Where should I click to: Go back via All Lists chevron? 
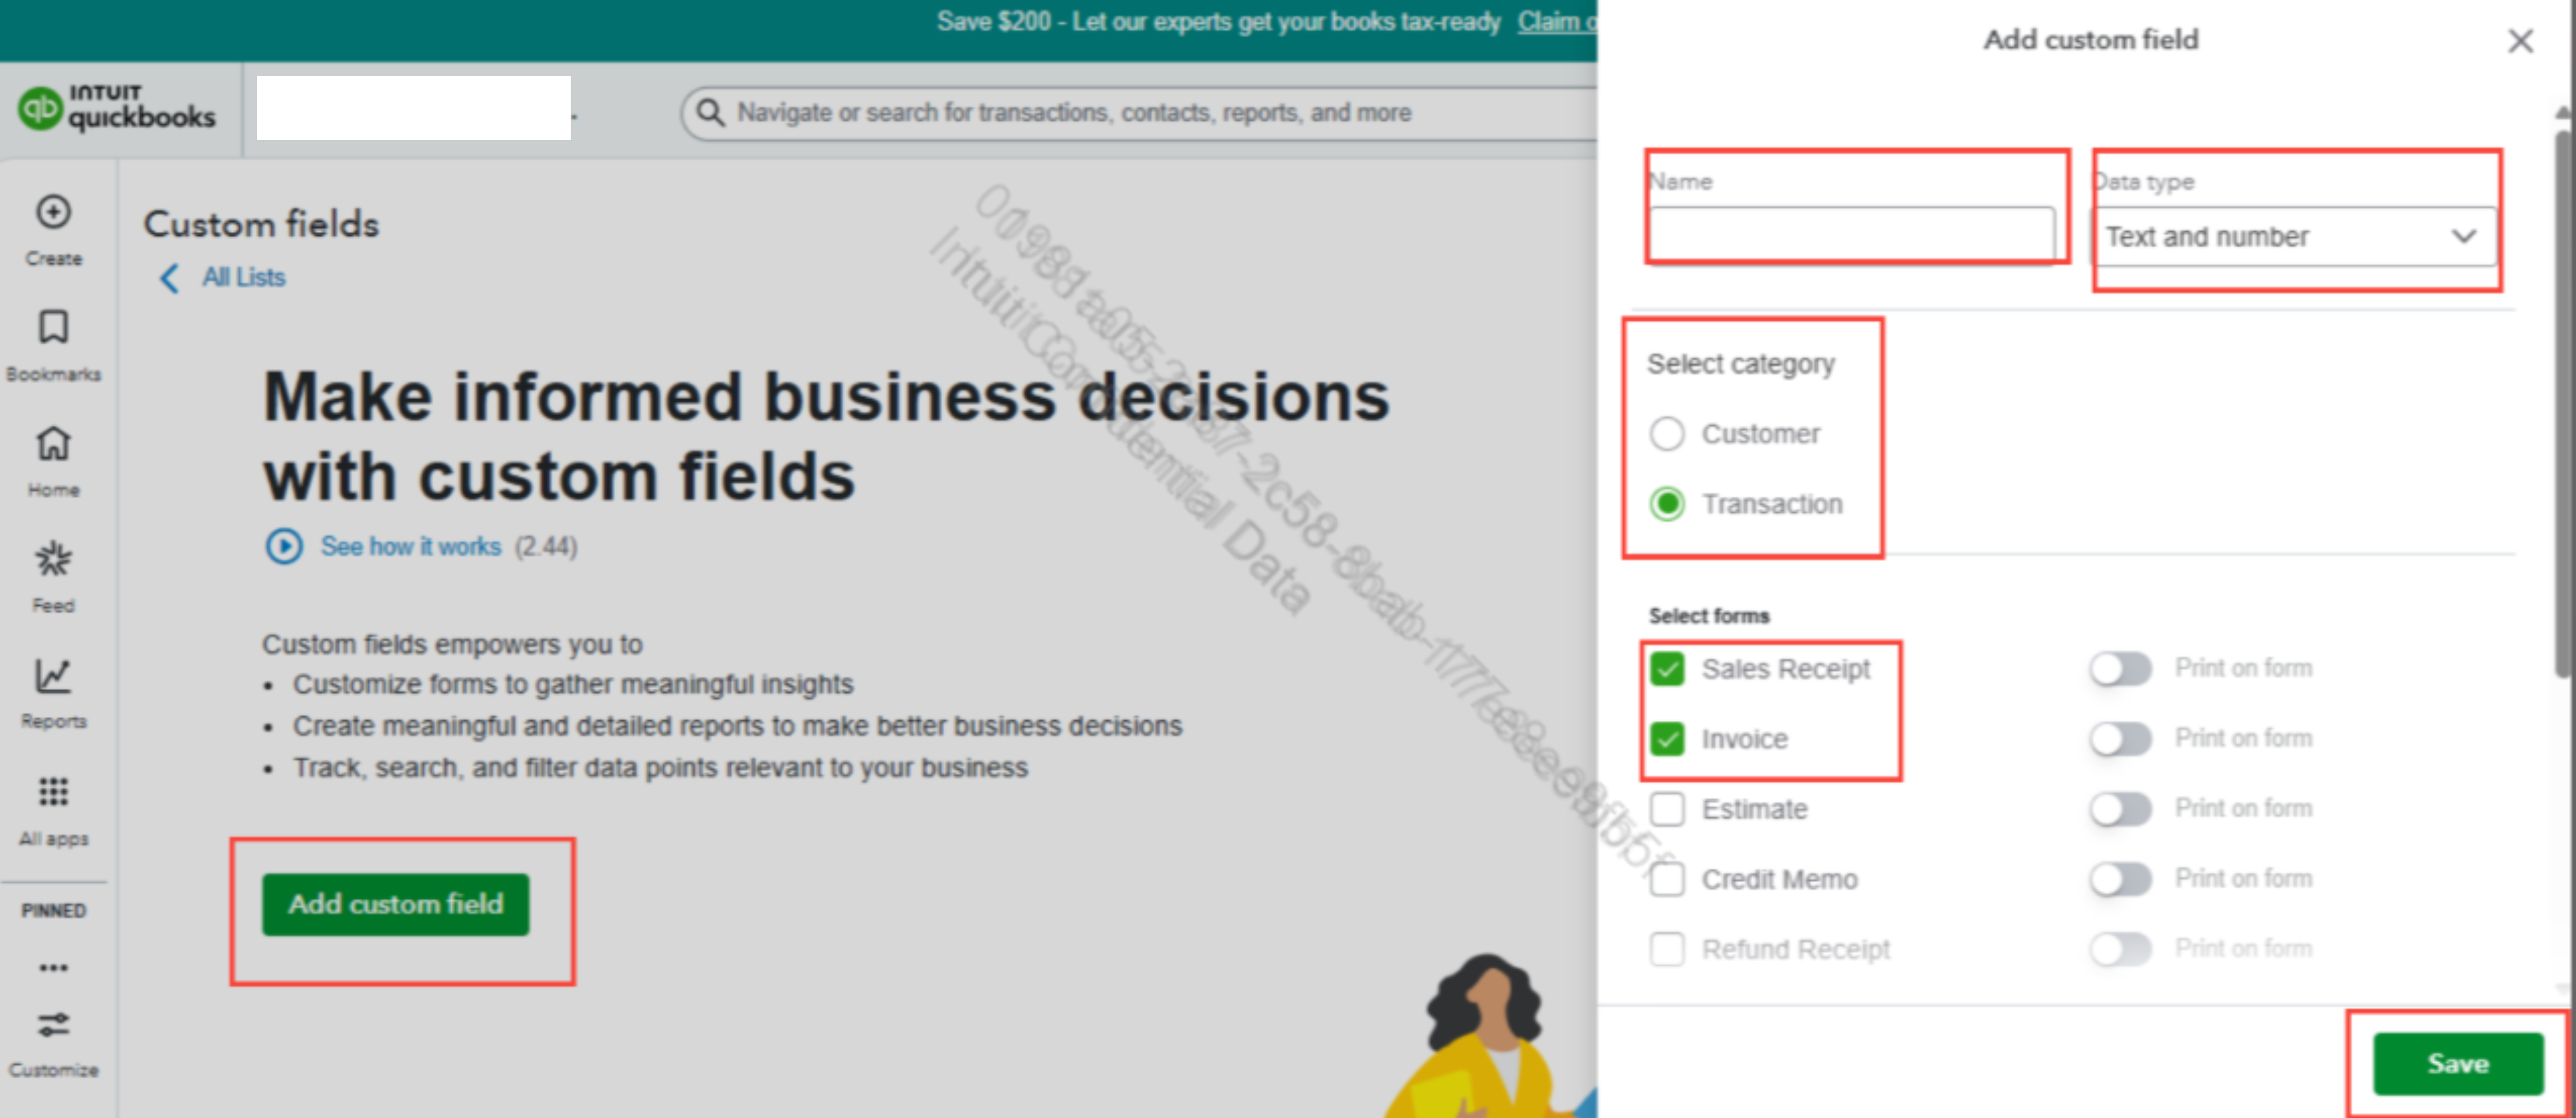(x=170, y=278)
